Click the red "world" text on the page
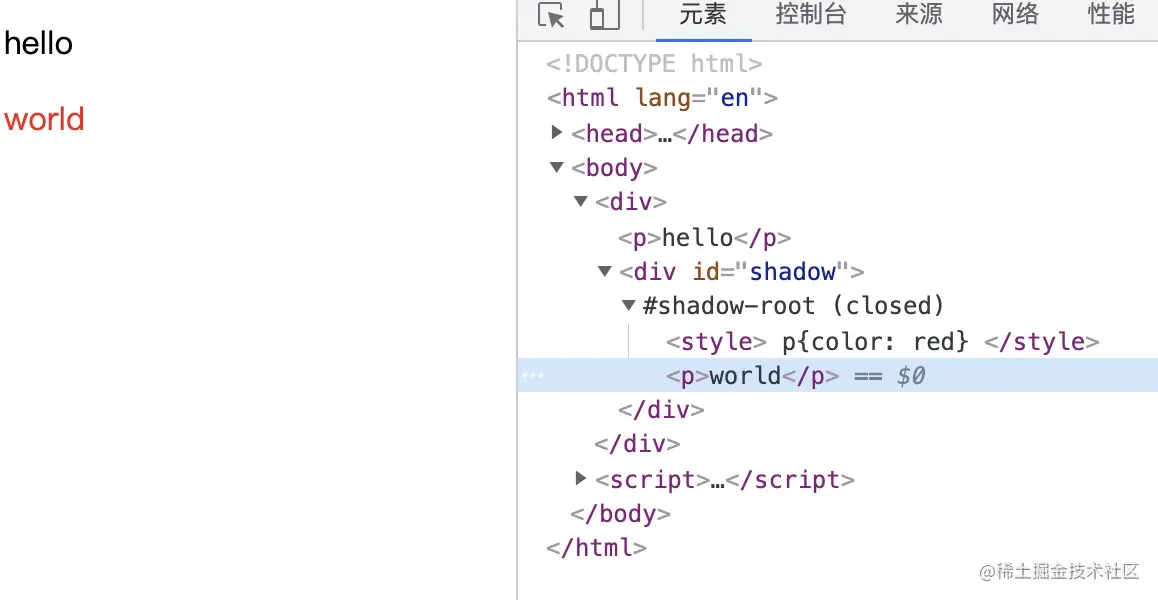The image size is (1158, 600). [x=44, y=119]
